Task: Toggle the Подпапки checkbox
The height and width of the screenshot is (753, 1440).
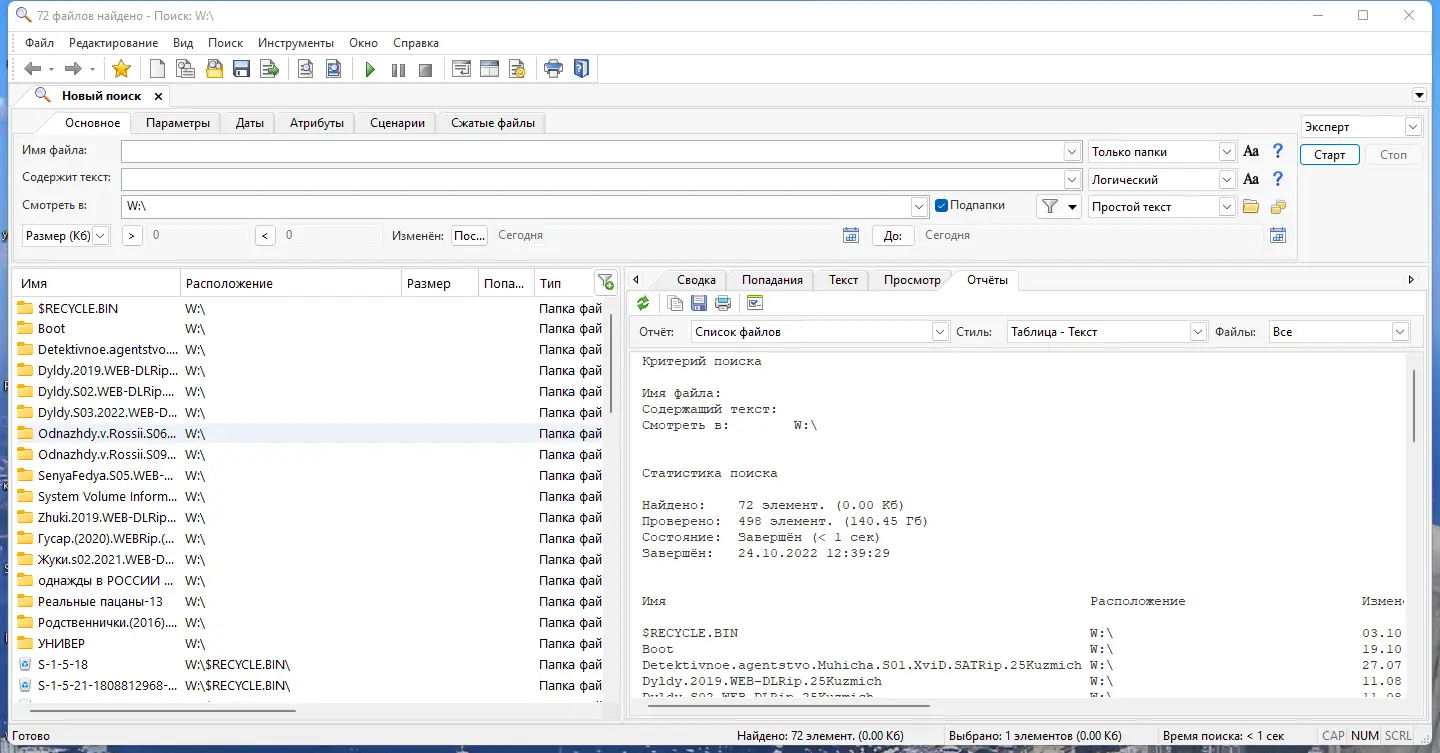Action: pos(941,206)
